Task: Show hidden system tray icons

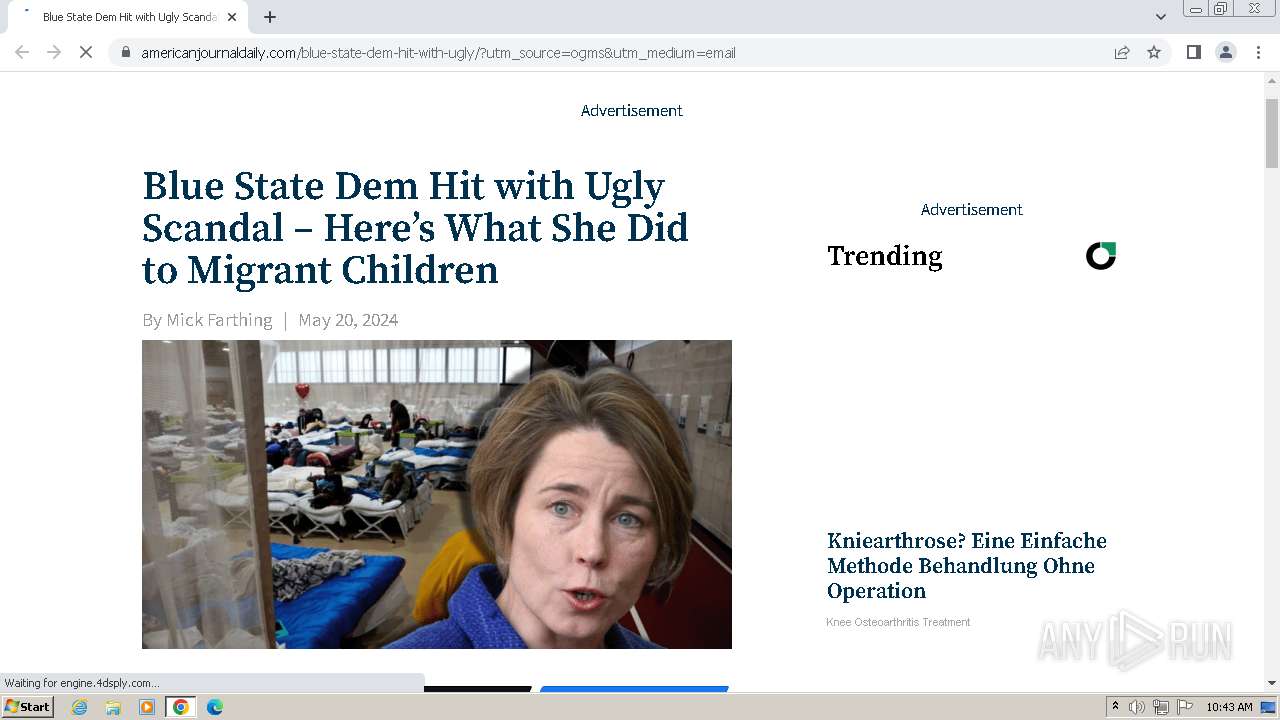Action: [x=1115, y=707]
